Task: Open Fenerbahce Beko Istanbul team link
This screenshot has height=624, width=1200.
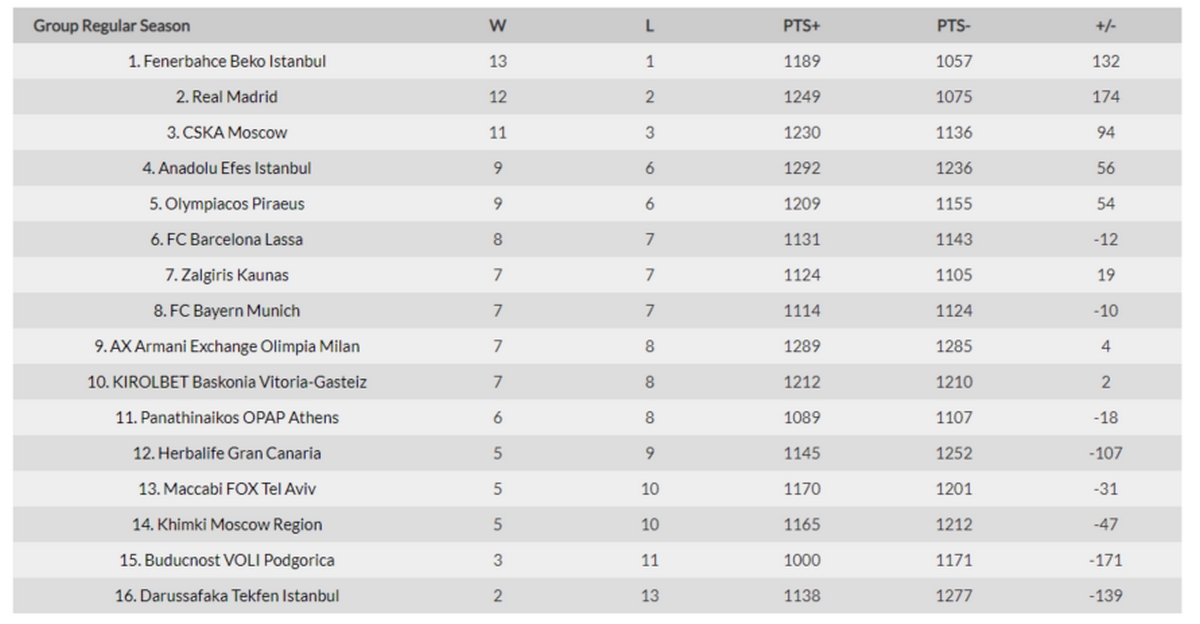Action: tap(227, 61)
